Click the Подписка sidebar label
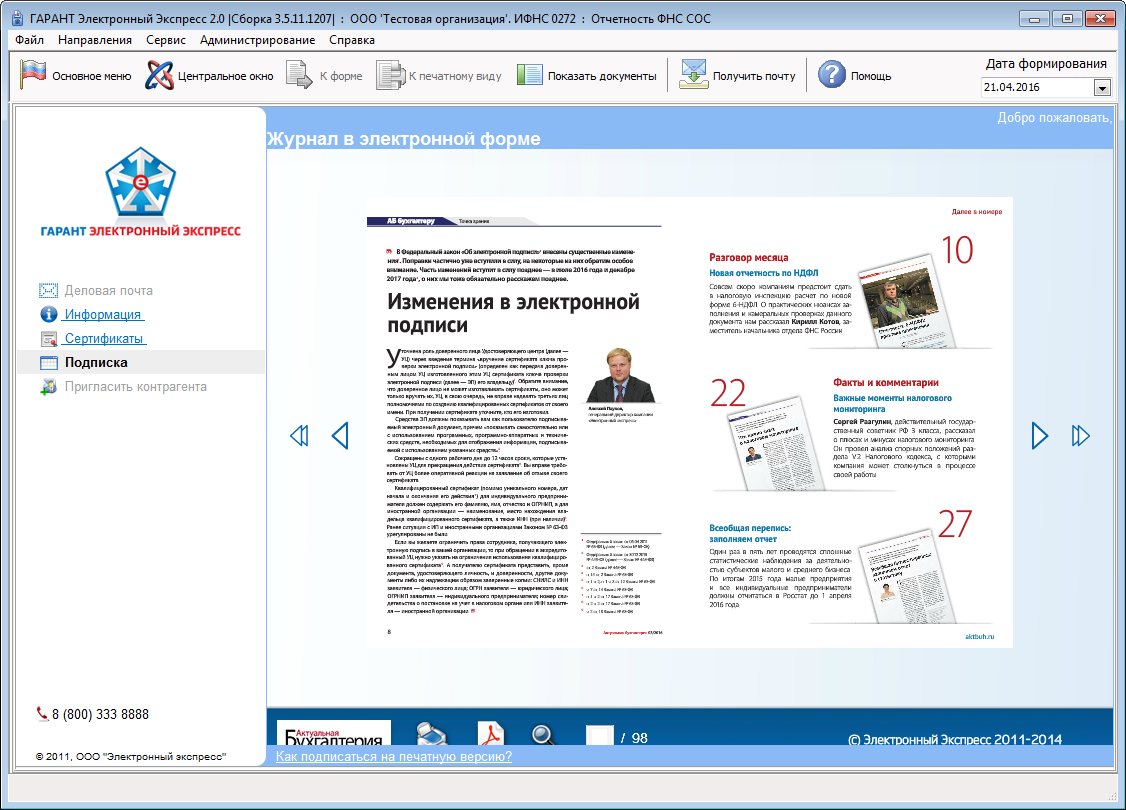Image resolution: width=1126 pixels, height=810 pixels. pyautogui.click(x=96, y=363)
